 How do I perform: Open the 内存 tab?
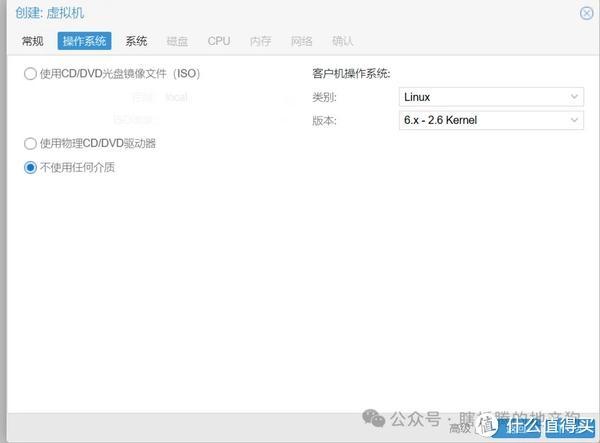261,41
